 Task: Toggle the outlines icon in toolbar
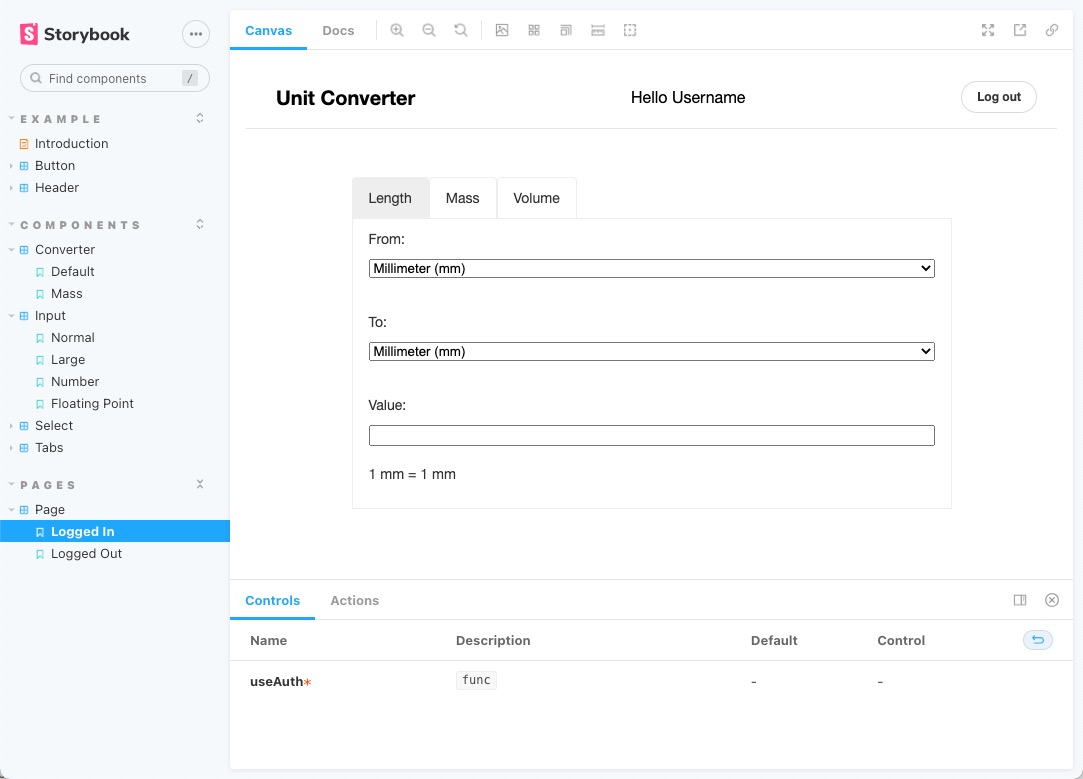(x=630, y=30)
